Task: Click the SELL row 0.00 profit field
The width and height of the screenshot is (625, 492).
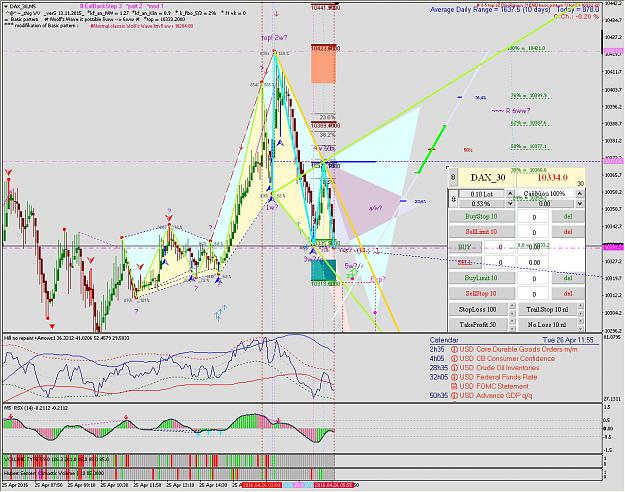Action: tap(534, 263)
